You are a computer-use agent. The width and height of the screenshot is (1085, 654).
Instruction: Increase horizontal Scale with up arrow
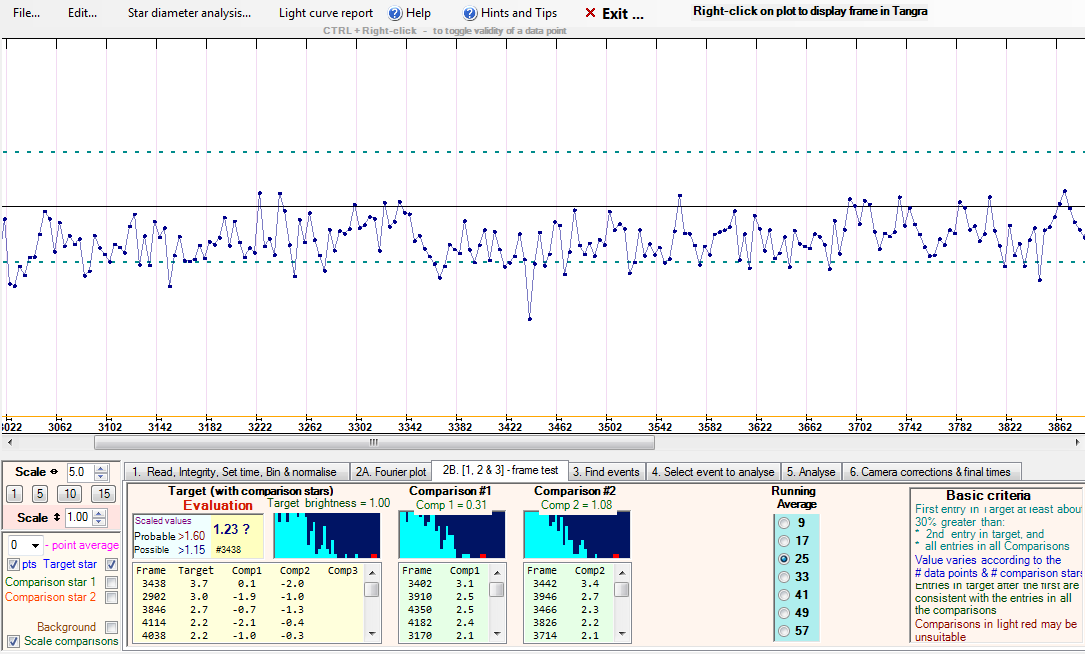[100, 467]
